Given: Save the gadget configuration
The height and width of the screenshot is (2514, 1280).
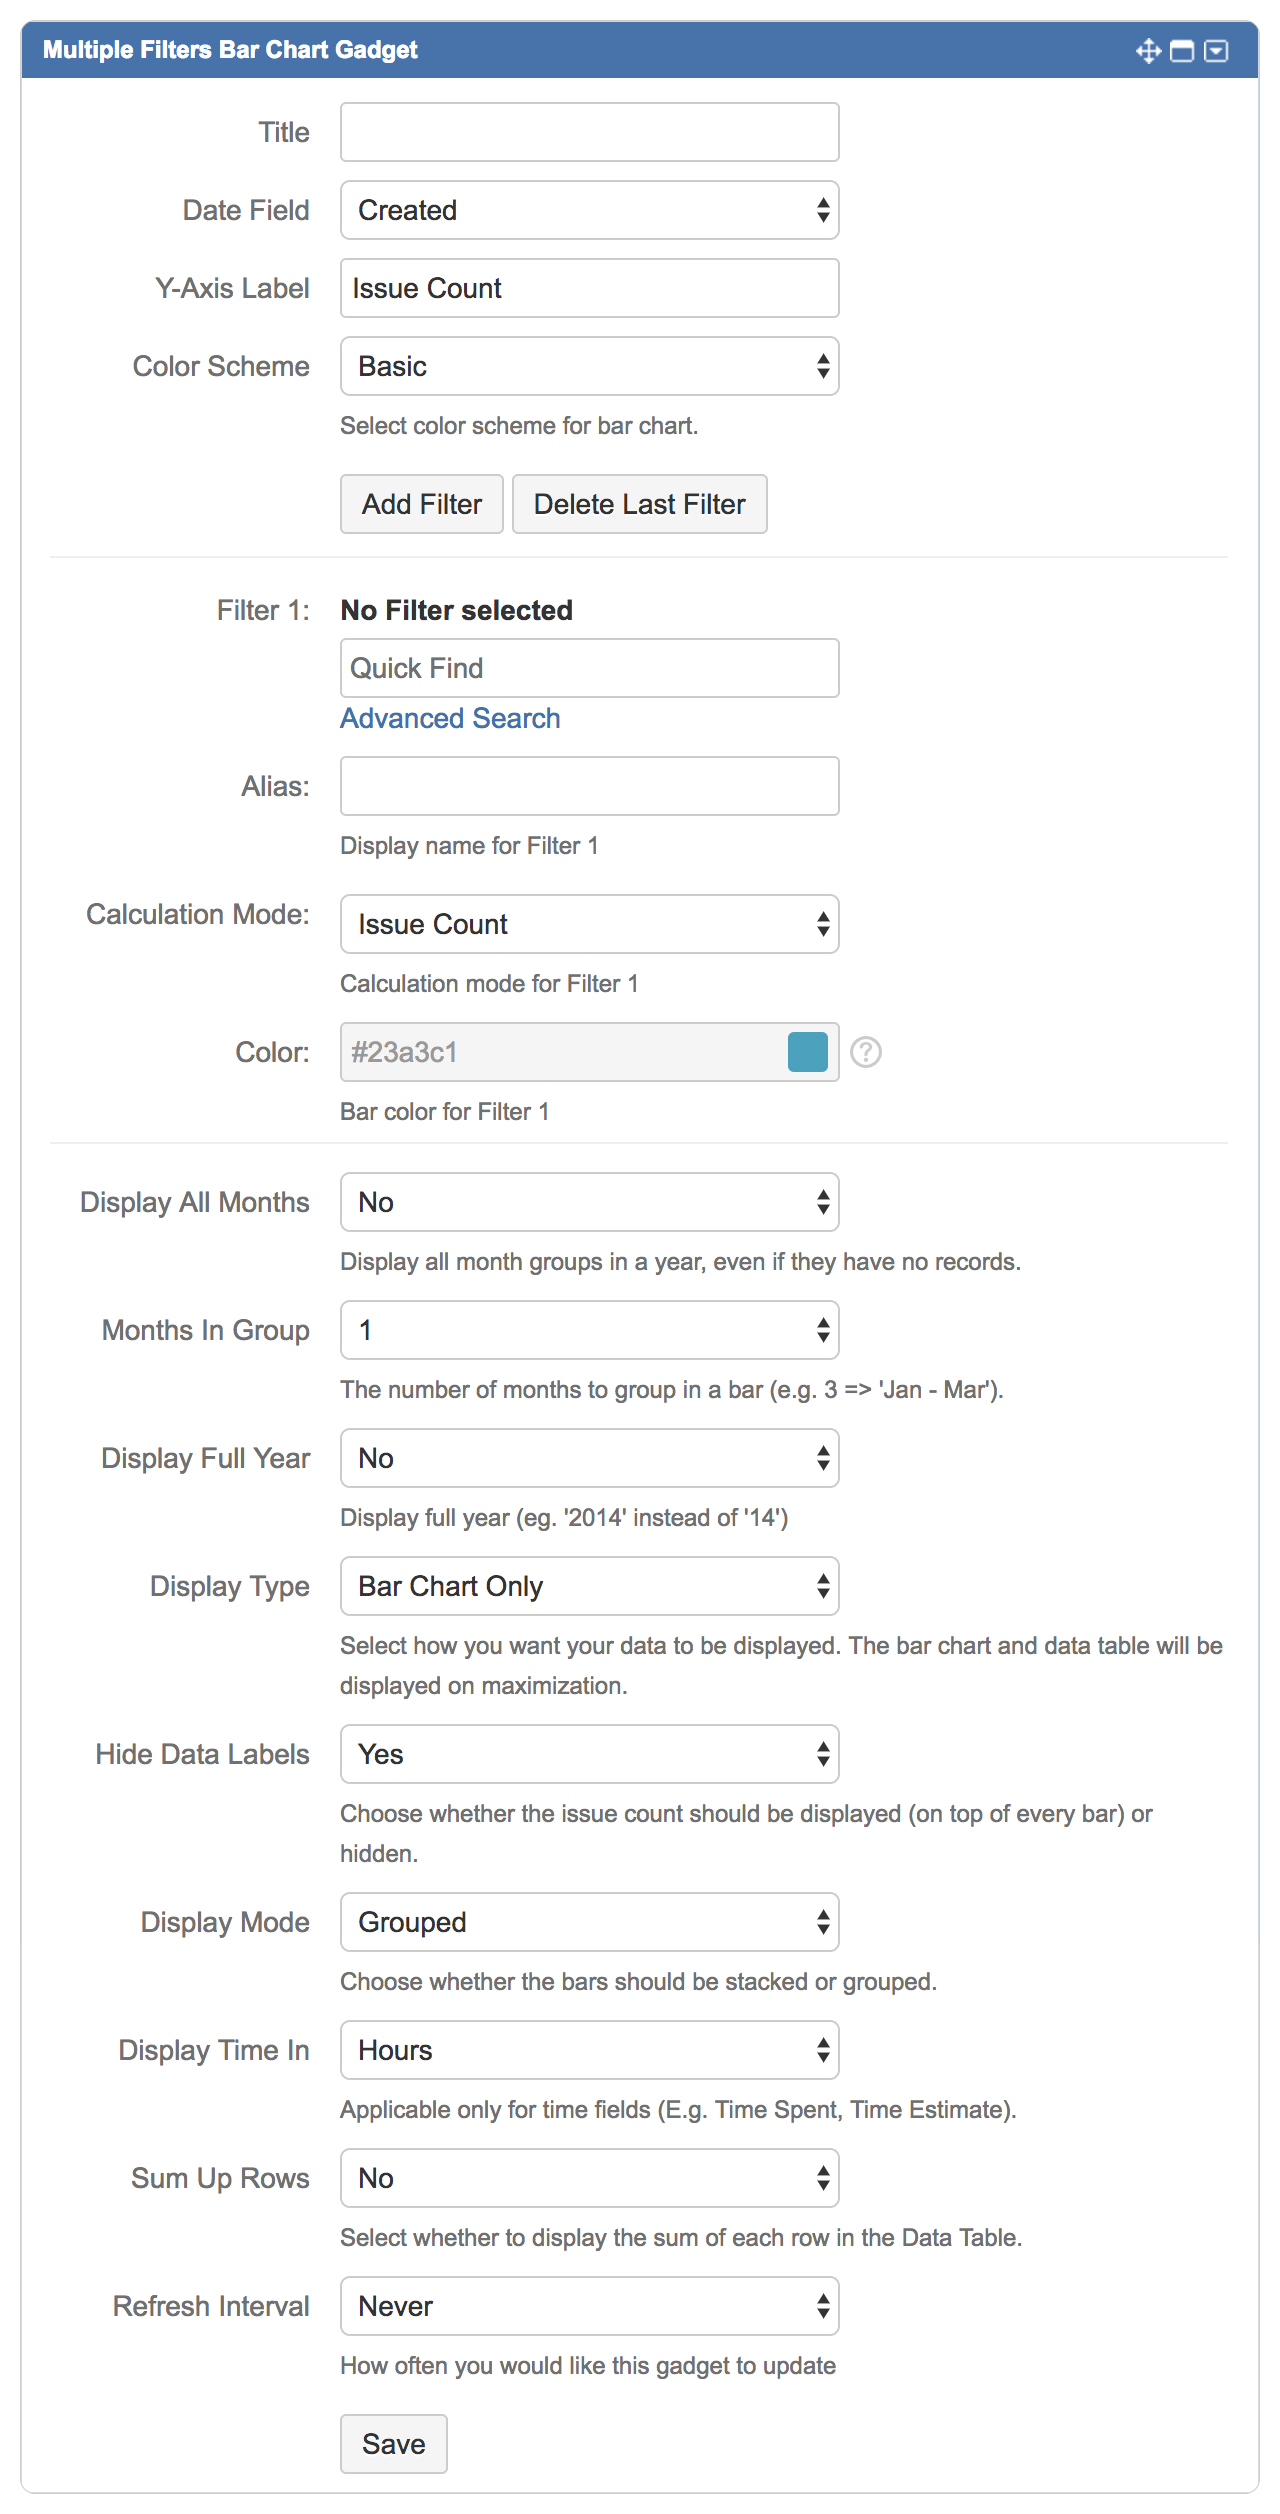Looking at the screenshot, I should coord(393,2444).
